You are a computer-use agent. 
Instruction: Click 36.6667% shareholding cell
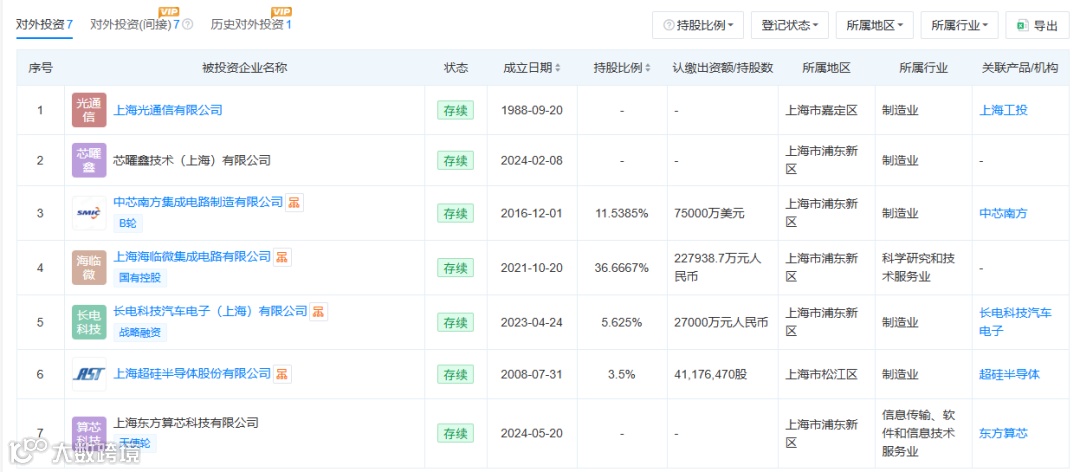(x=622, y=267)
